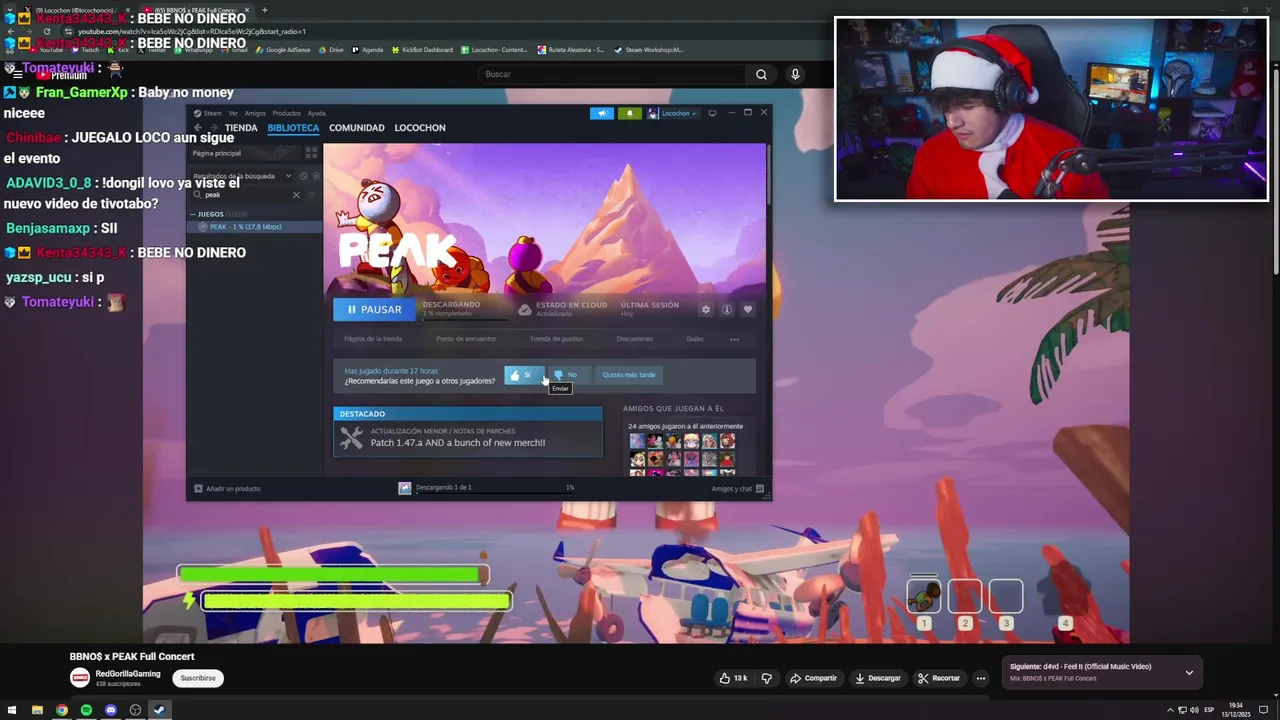The image size is (1280, 720).
Task: Click the recent activity clock icon in sidebar
Action: [x=304, y=176]
